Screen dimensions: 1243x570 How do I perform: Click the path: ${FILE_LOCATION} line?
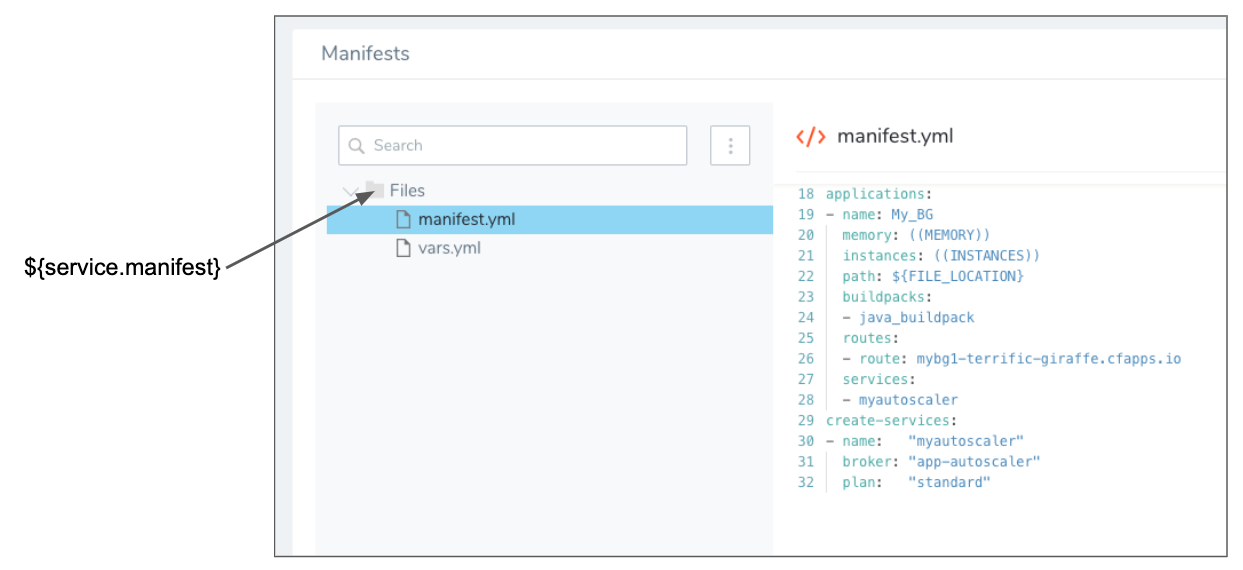[933, 276]
